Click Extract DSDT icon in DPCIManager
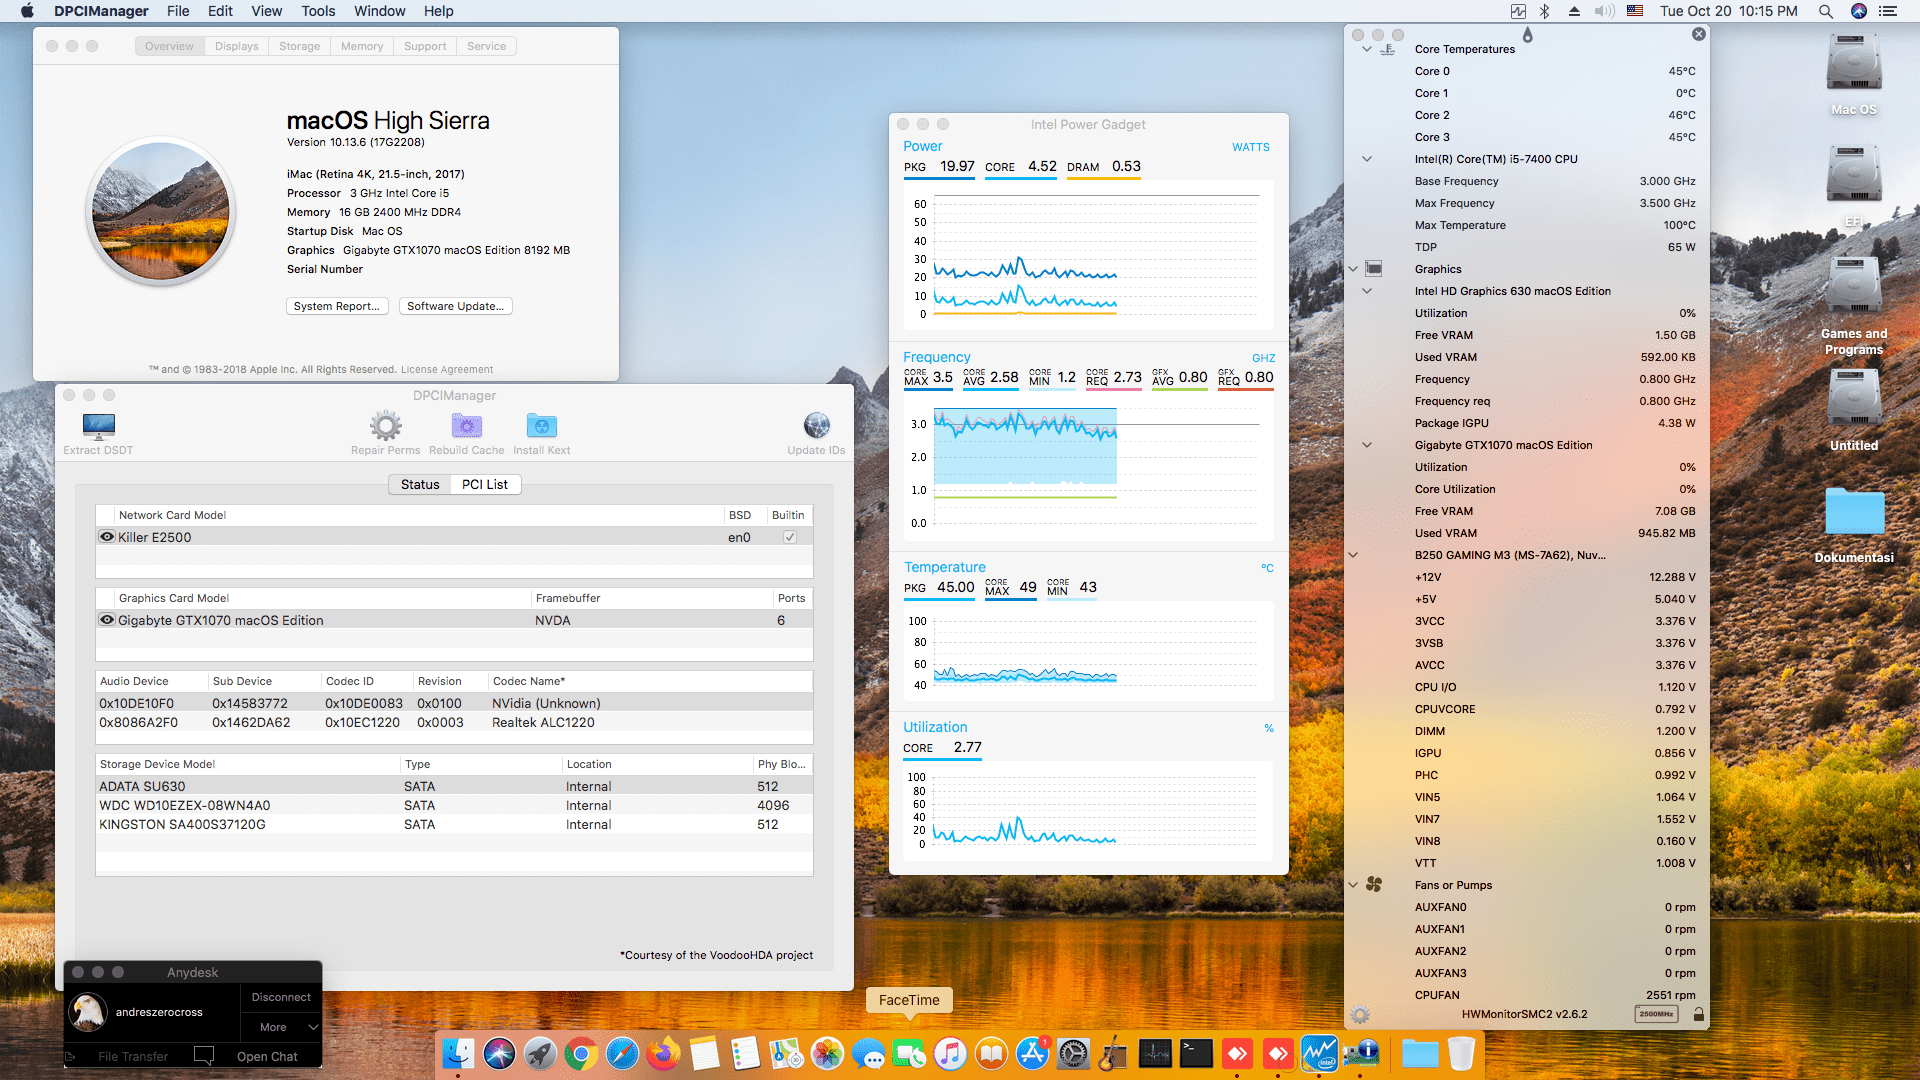 [x=98, y=426]
